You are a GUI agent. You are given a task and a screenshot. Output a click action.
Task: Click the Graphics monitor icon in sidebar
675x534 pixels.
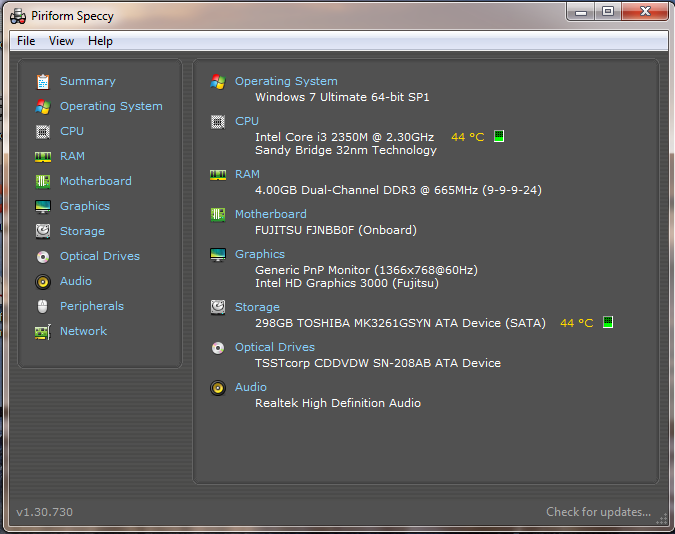(x=43, y=207)
